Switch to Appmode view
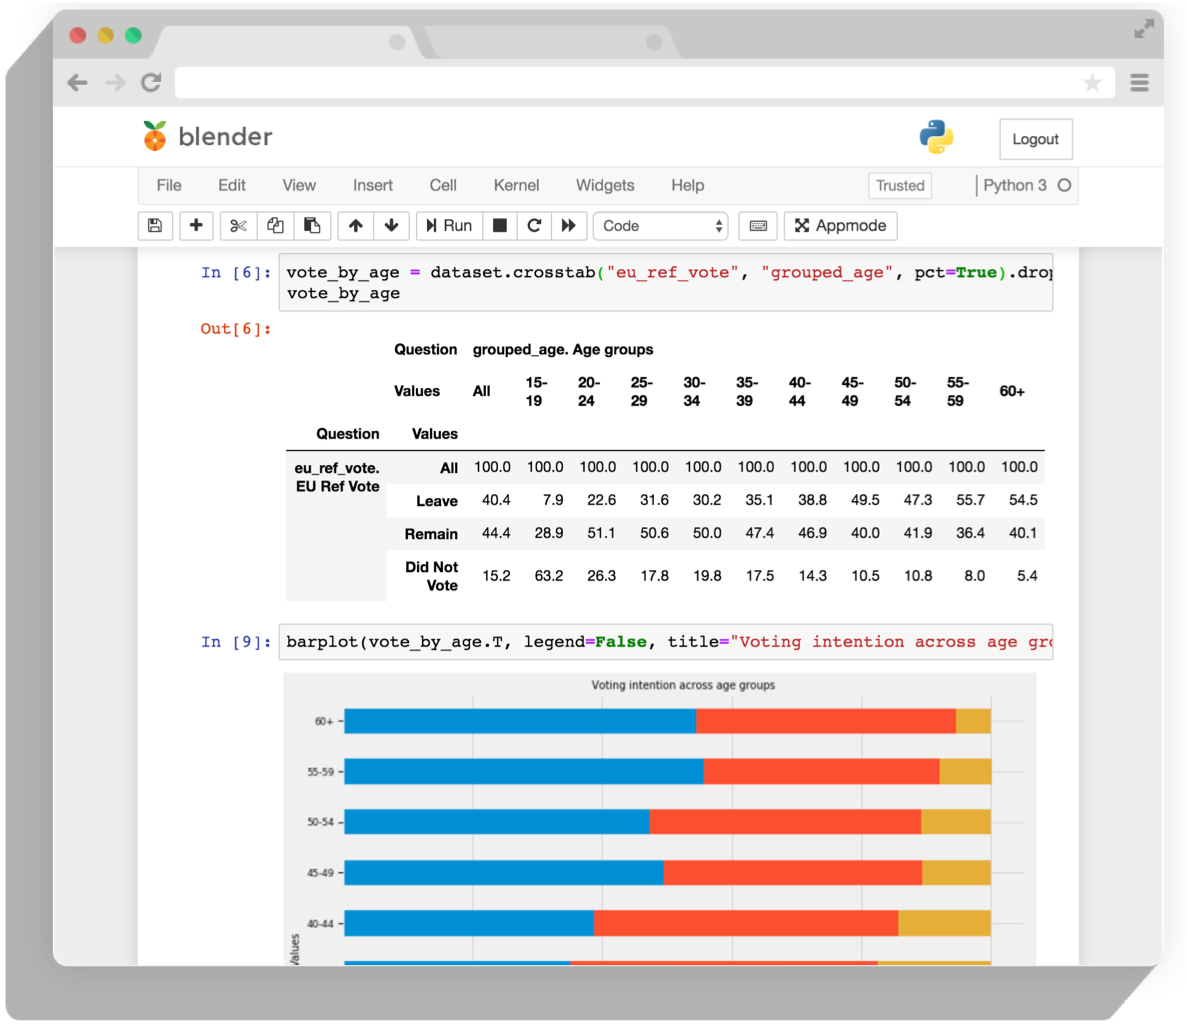 point(840,225)
